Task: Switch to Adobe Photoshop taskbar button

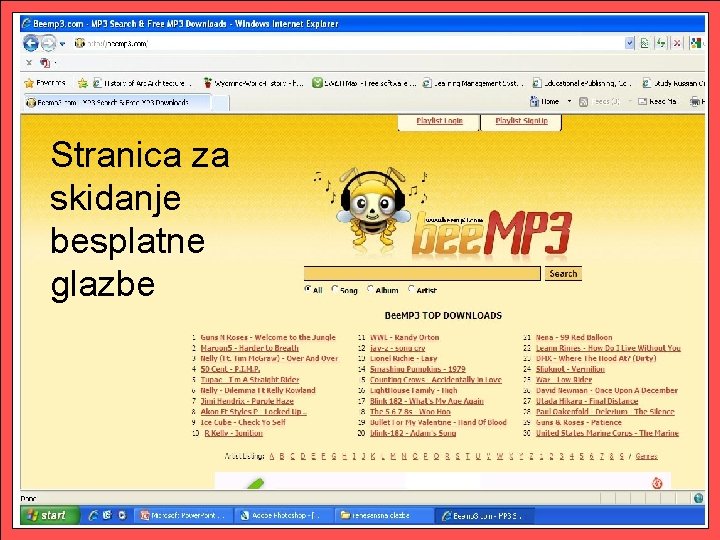Action: click(x=283, y=515)
